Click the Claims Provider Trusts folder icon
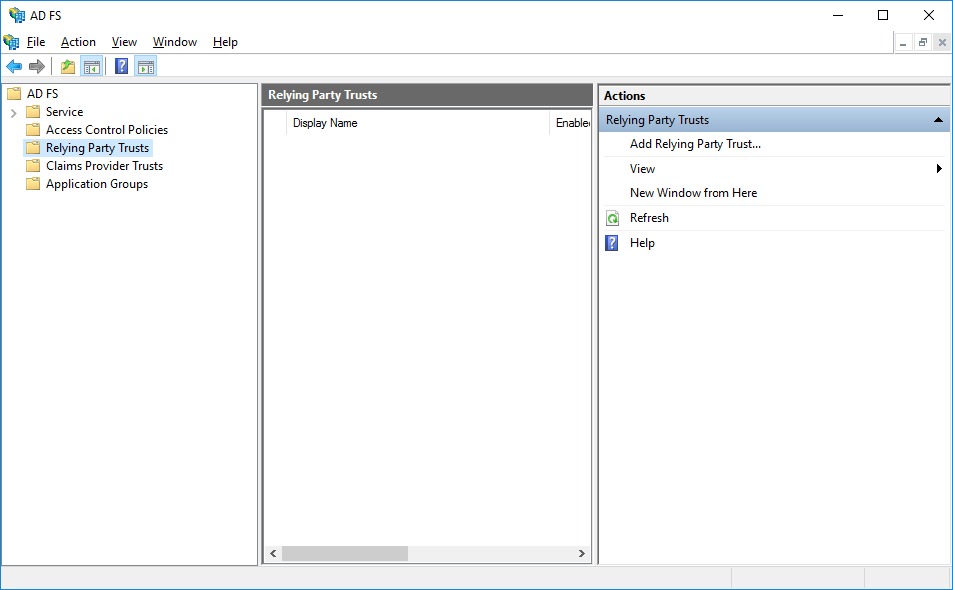 click(x=33, y=166)
